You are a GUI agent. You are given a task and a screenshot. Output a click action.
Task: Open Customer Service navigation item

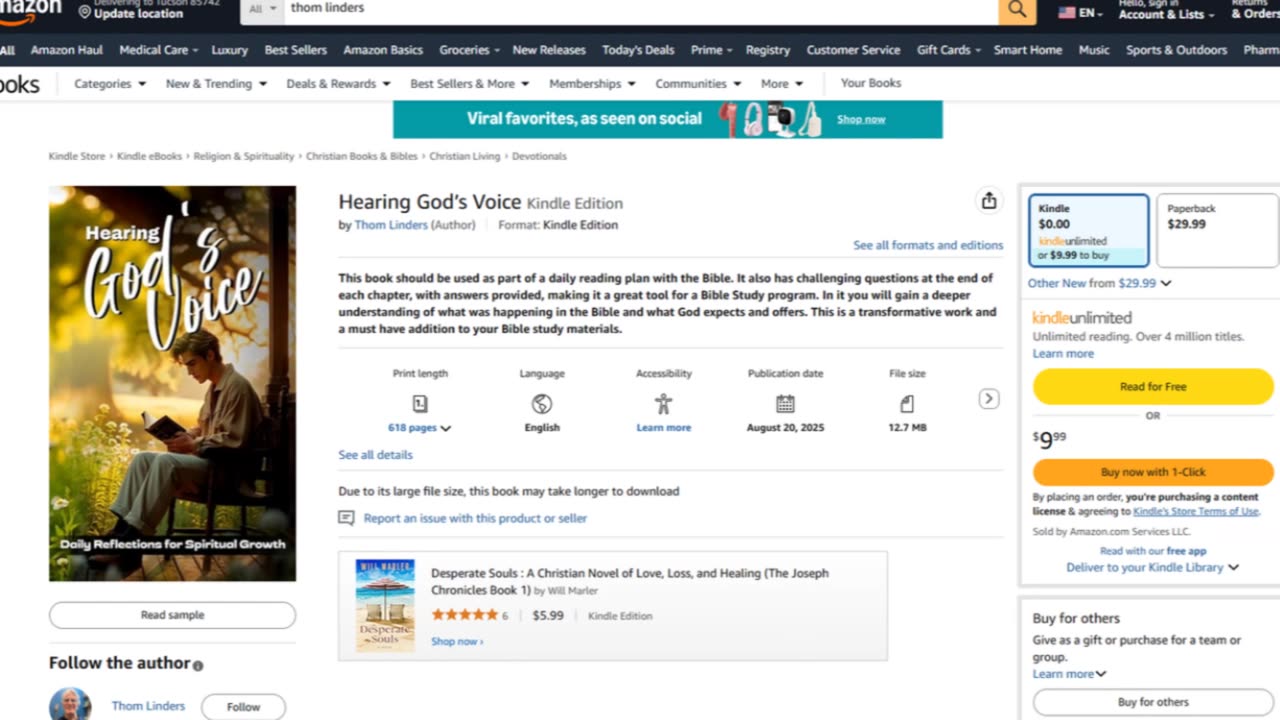tap(853, 50)
